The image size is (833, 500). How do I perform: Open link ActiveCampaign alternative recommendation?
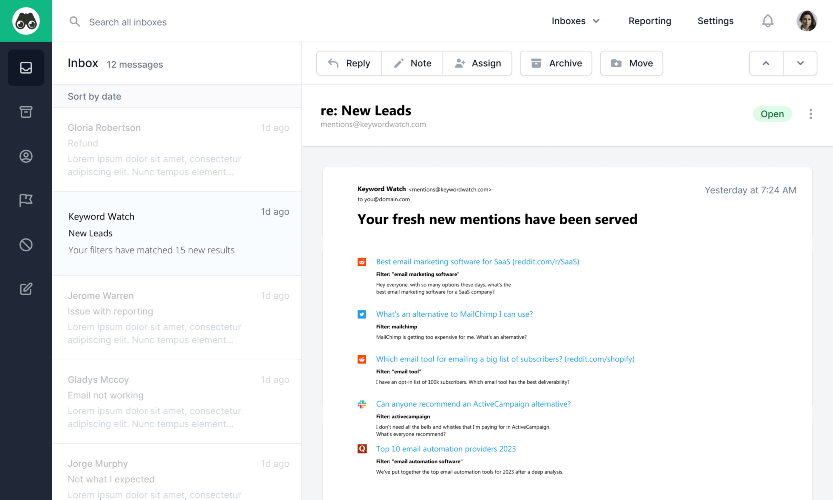tap(473, 404)
